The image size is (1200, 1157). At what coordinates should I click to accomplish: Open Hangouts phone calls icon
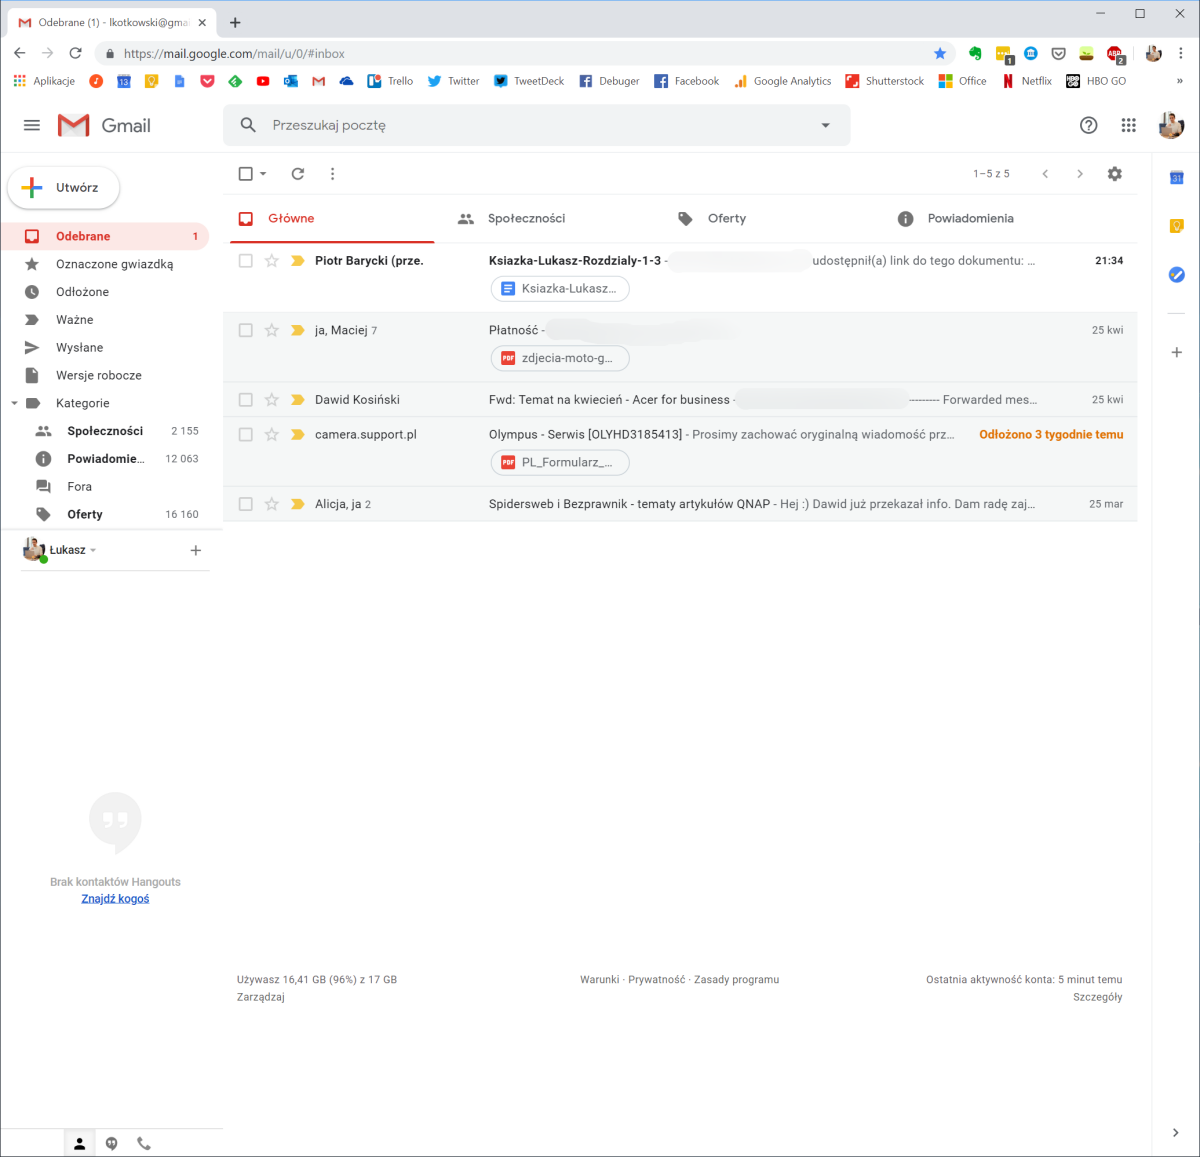tap(144, 1143)
